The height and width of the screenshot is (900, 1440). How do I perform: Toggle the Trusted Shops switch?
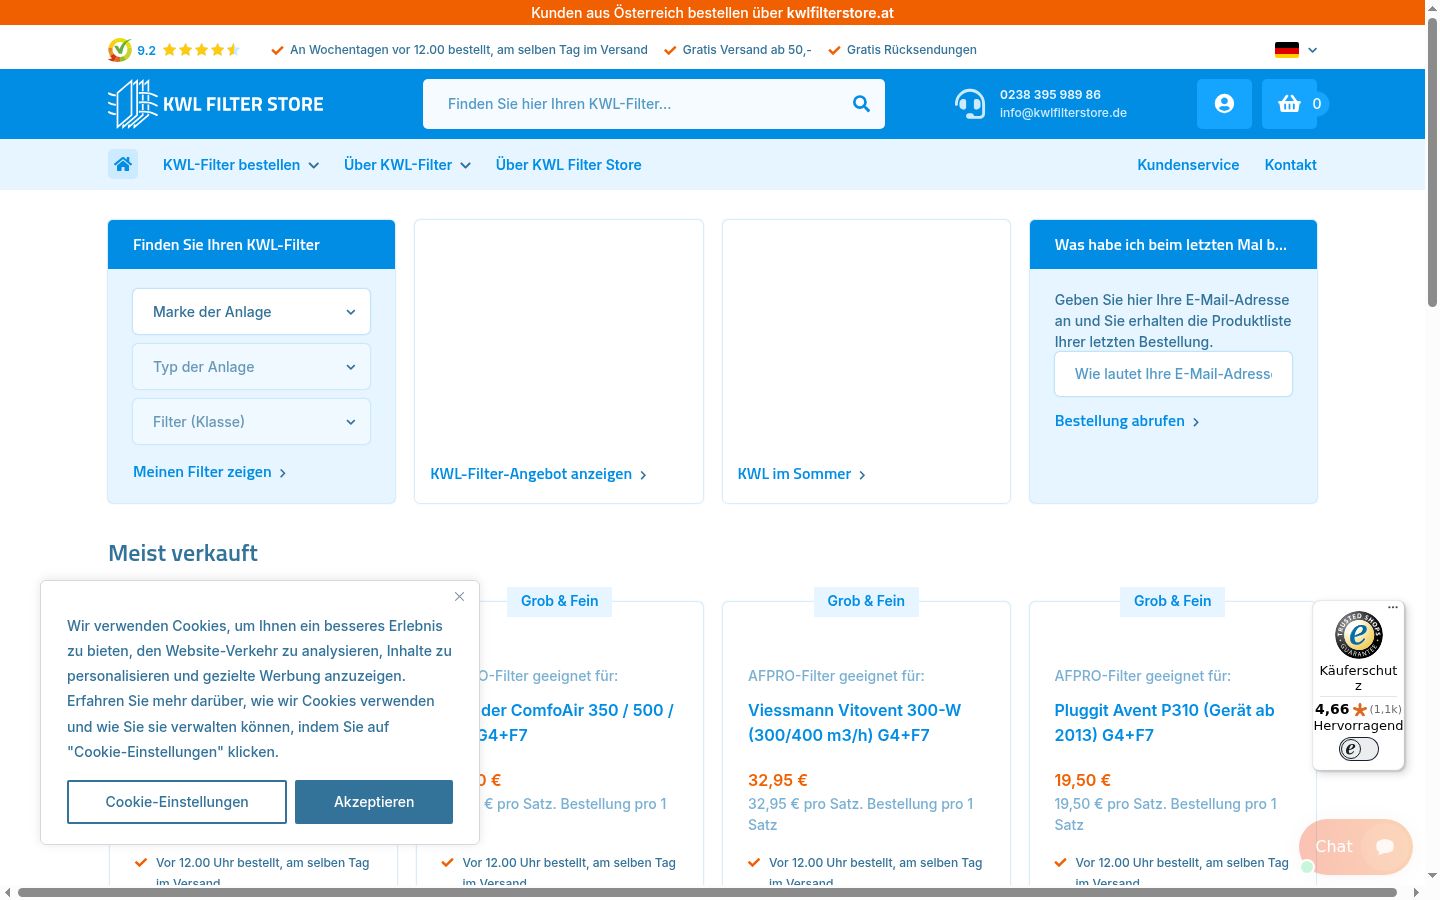(1358, 749)
